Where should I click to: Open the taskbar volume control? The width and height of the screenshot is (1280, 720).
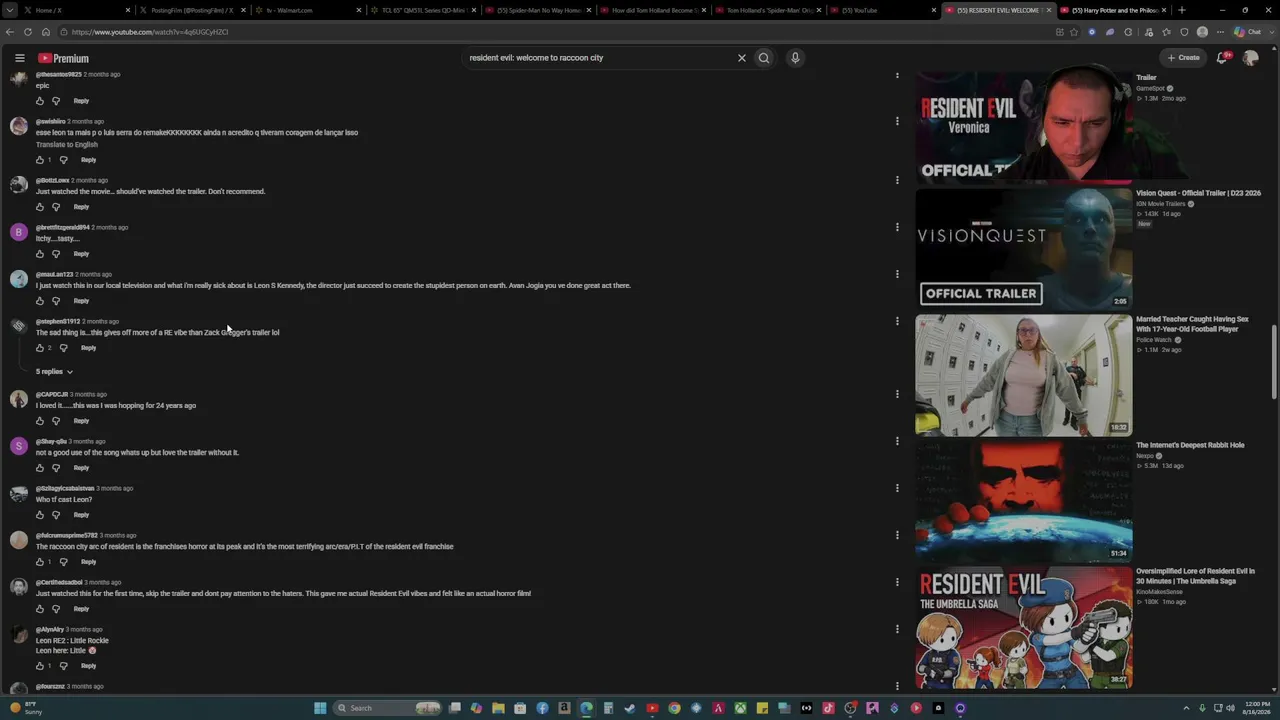click(x=1230, y=708)
